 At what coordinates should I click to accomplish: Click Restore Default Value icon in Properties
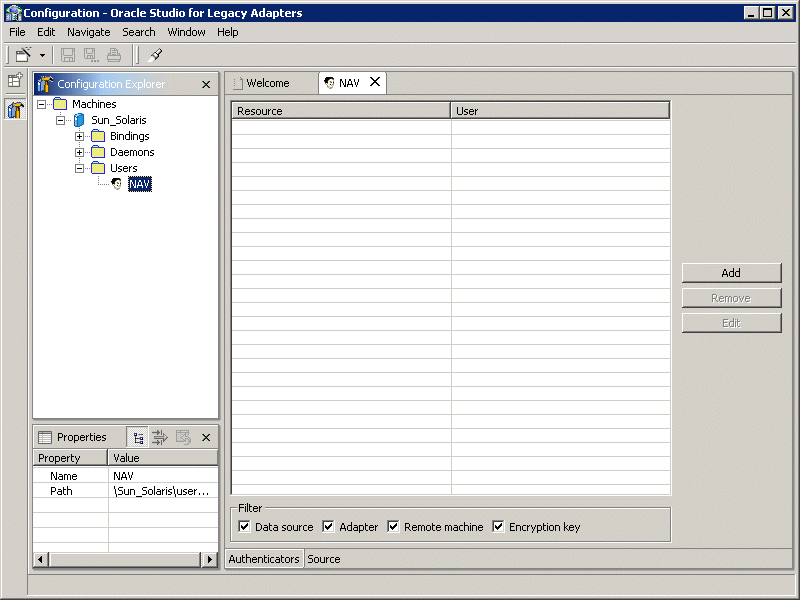[x=183, y=437]
